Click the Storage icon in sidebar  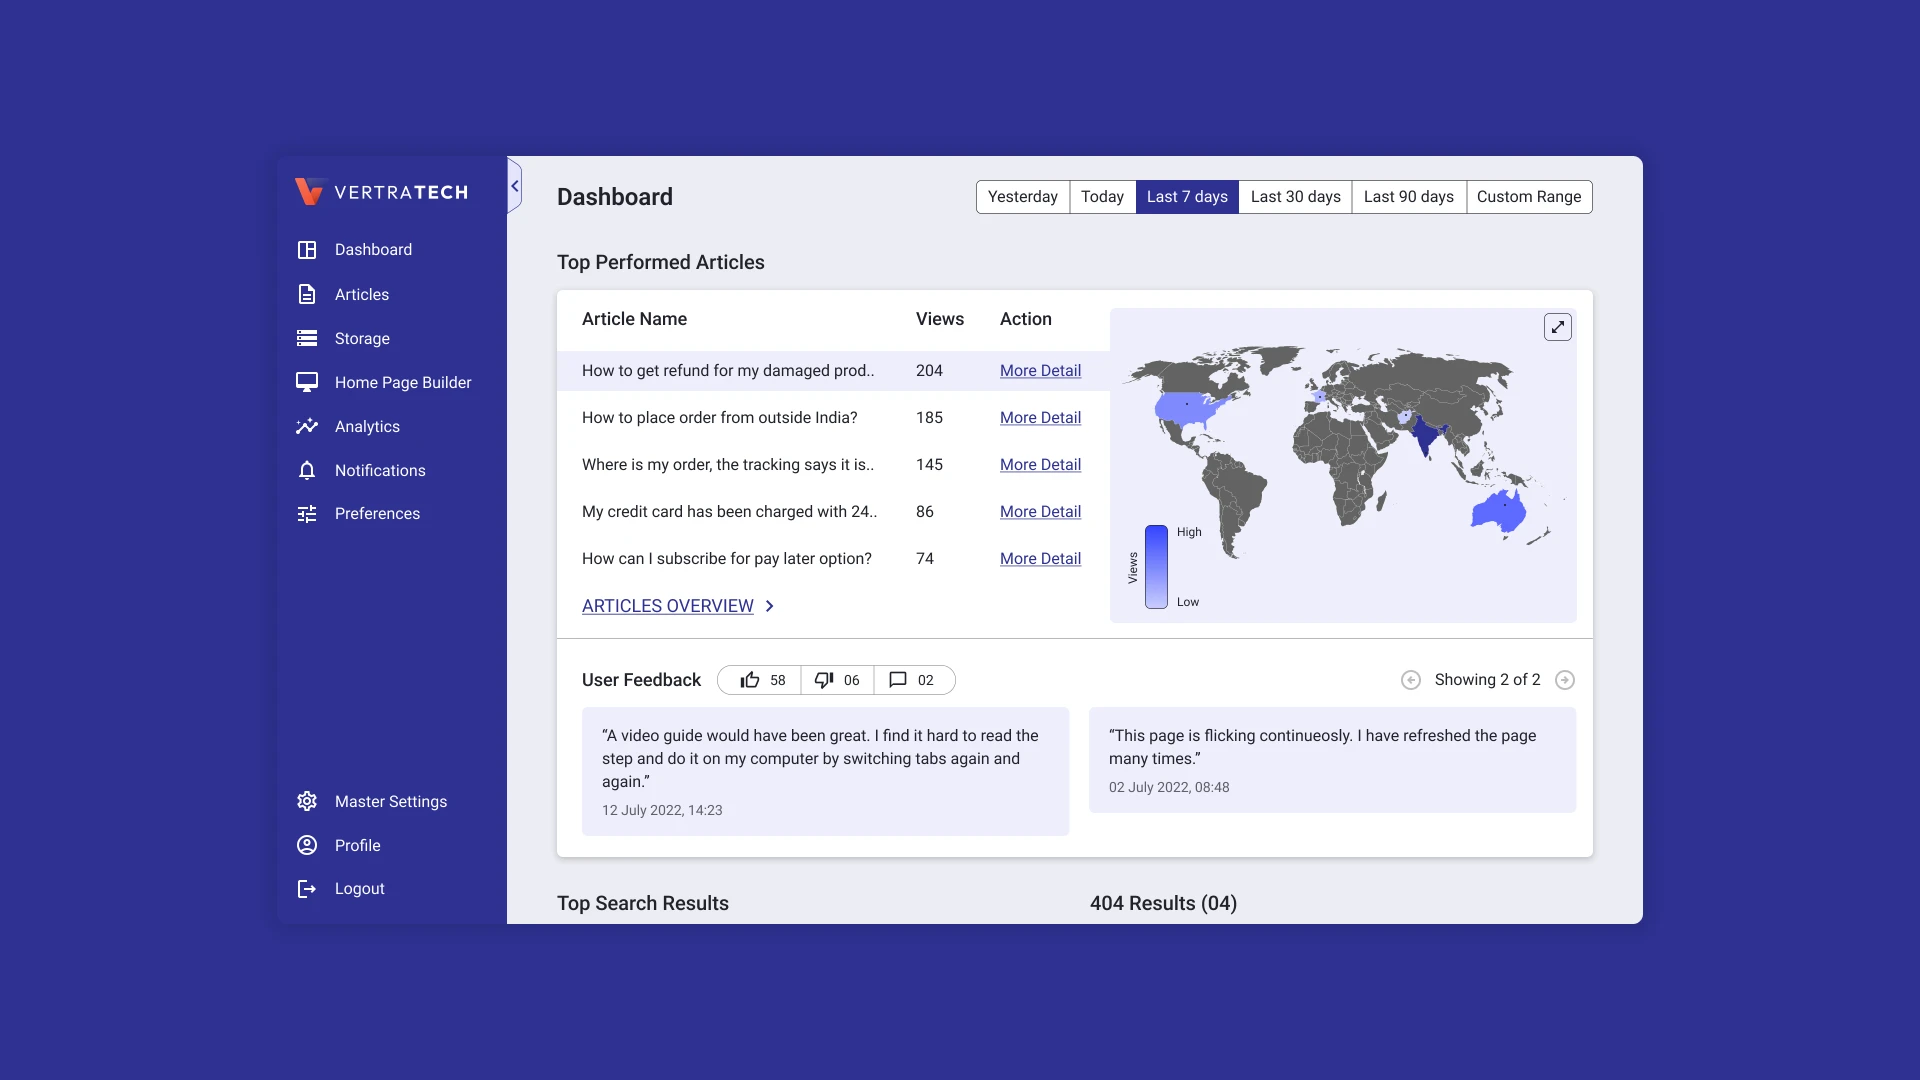point(307,339)
